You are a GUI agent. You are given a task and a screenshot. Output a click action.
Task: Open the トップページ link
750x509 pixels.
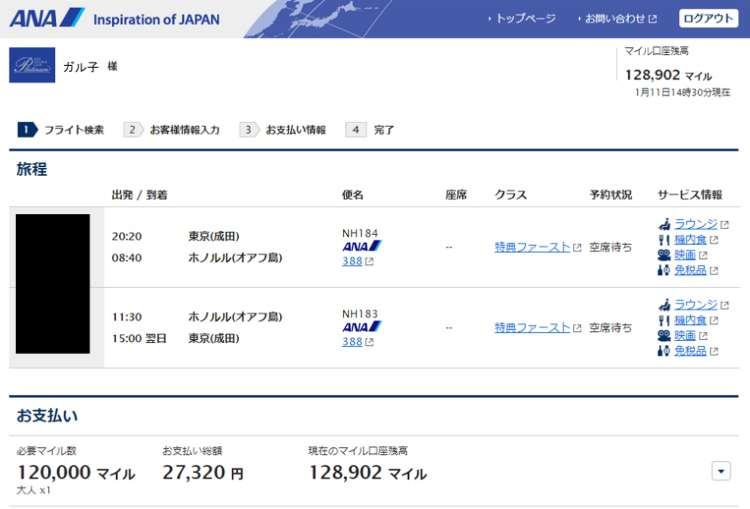tap(525, 19)
